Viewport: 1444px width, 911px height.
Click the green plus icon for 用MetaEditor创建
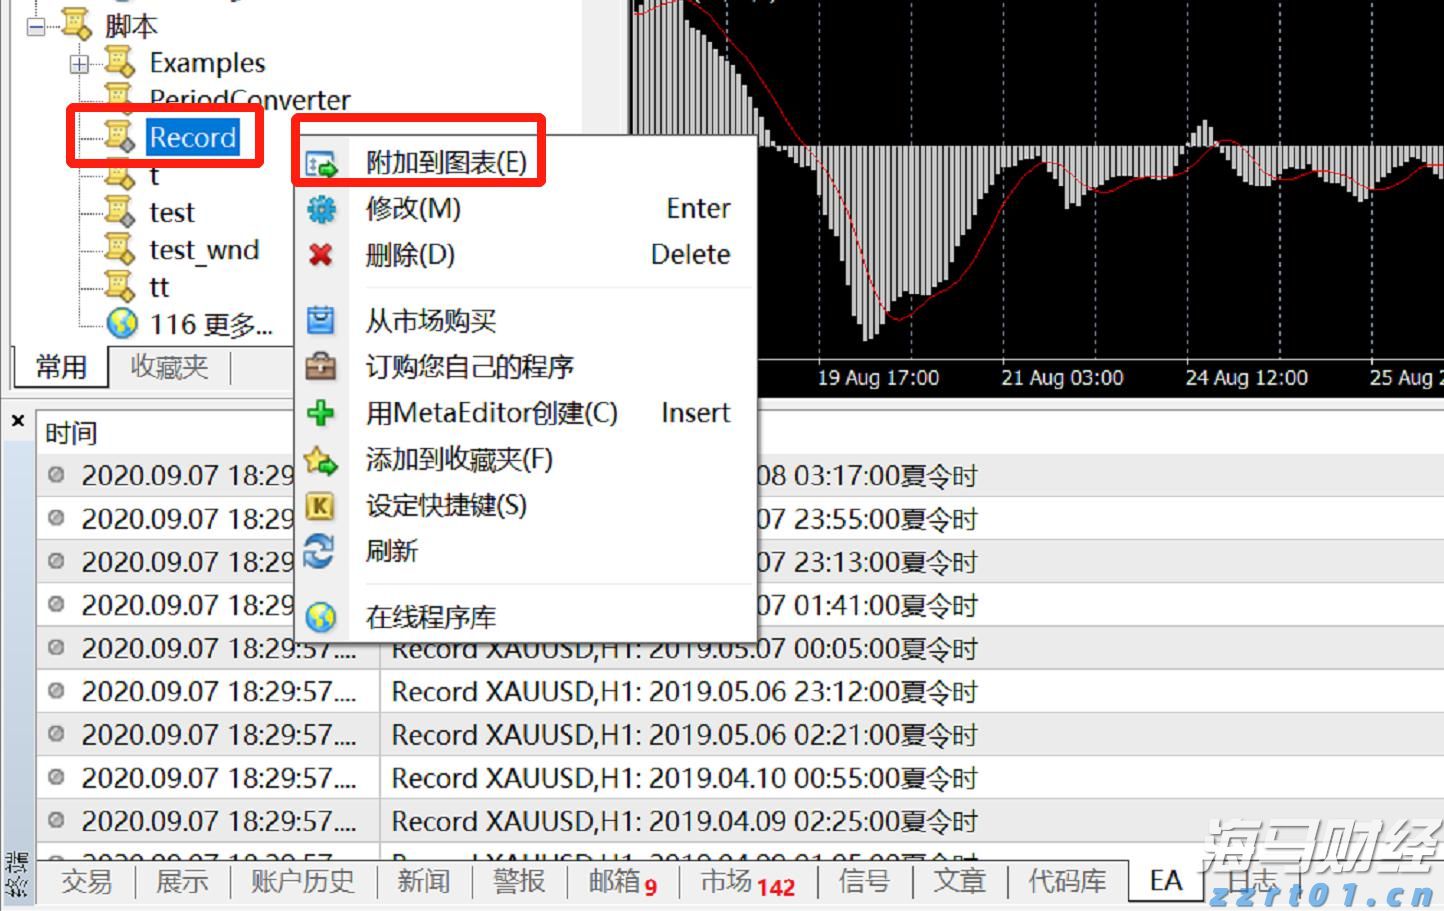320,413
